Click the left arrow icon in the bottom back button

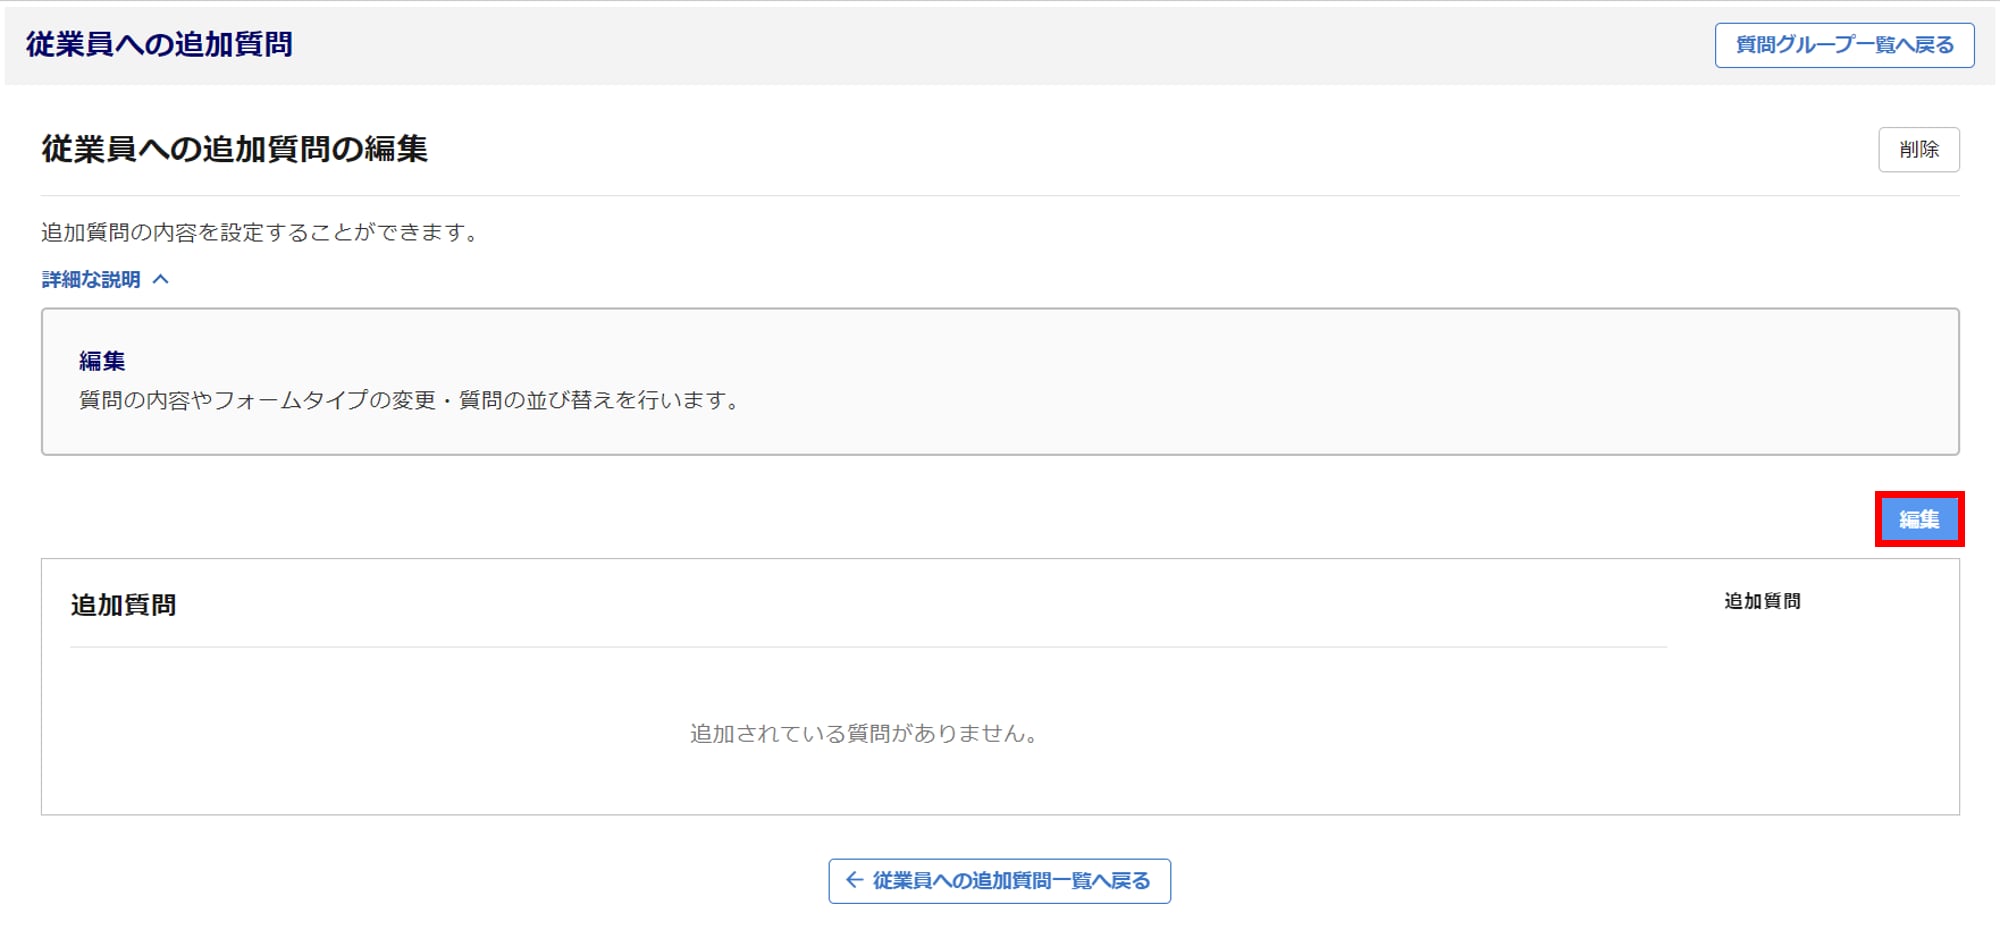coord(854,880)
